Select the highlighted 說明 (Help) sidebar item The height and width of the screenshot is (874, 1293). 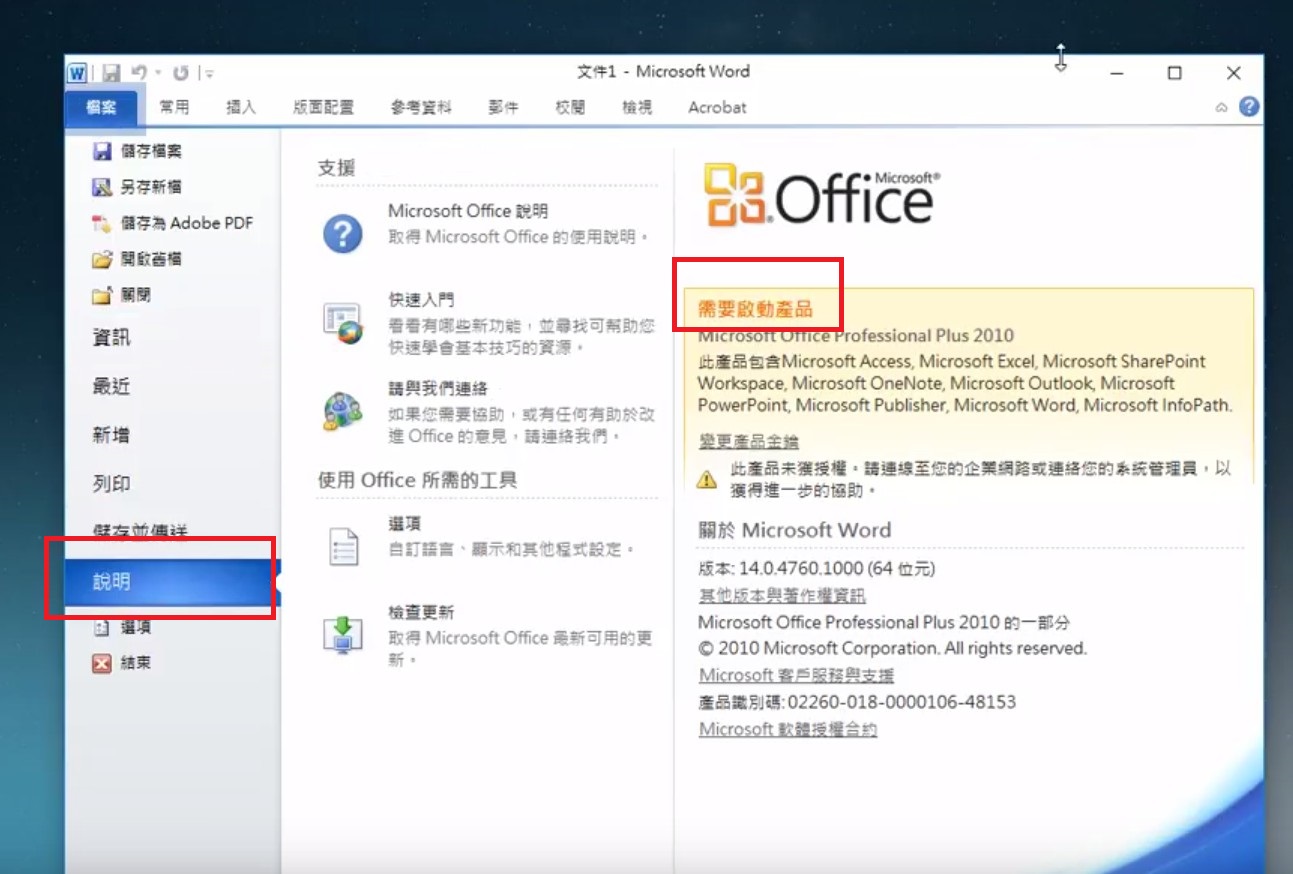[172, 582]
